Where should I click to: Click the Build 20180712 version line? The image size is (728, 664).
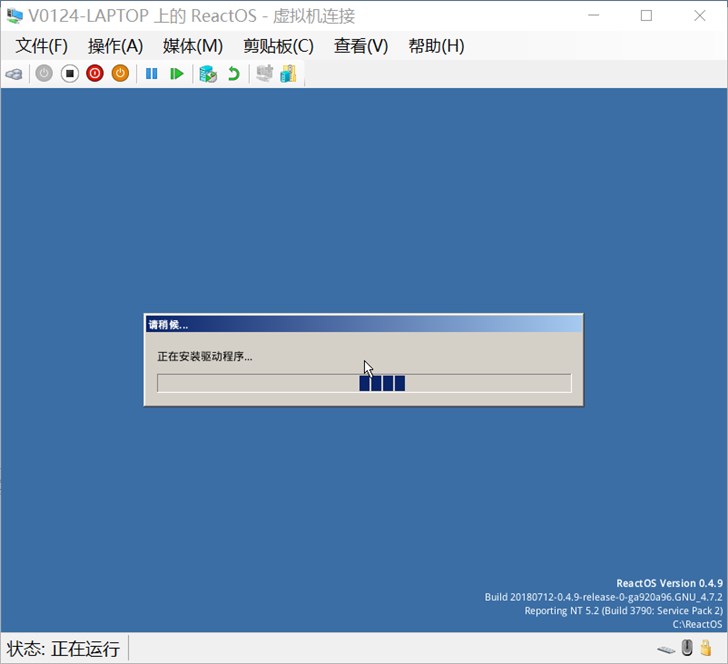604,597
